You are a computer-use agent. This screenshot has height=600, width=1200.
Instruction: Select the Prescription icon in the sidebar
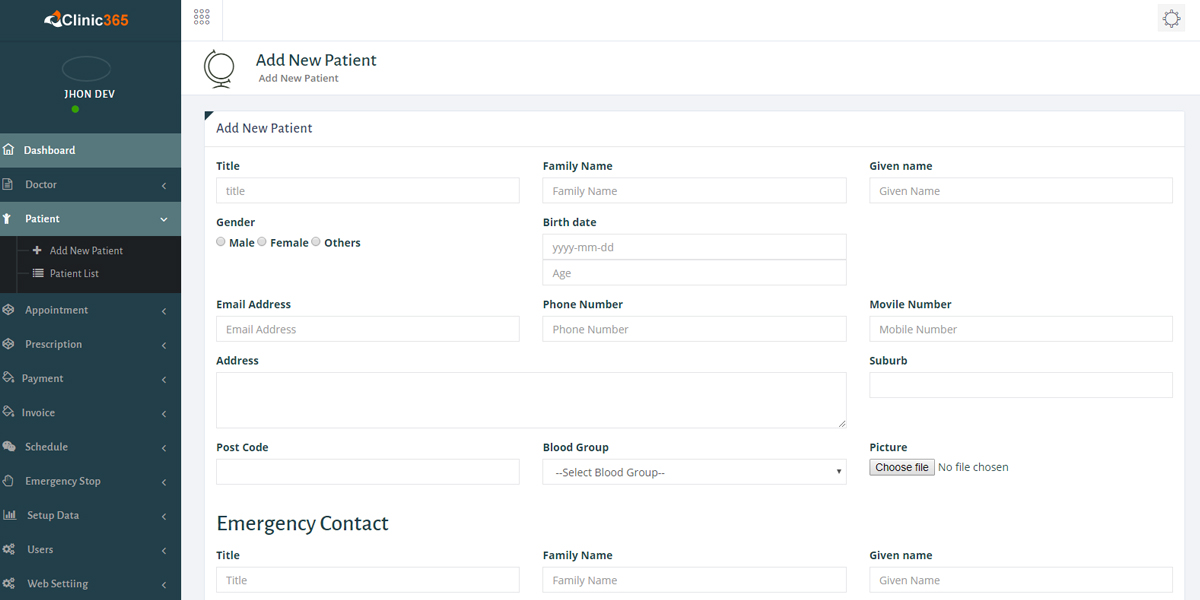click(11, 344)
